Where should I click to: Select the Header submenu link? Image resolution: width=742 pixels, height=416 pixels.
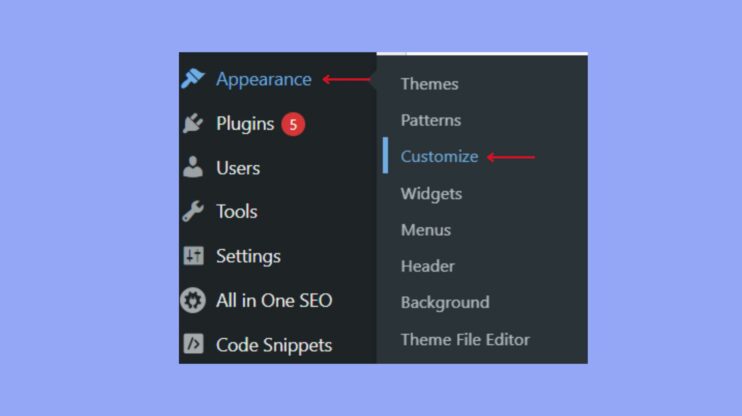tap(428, 266)
